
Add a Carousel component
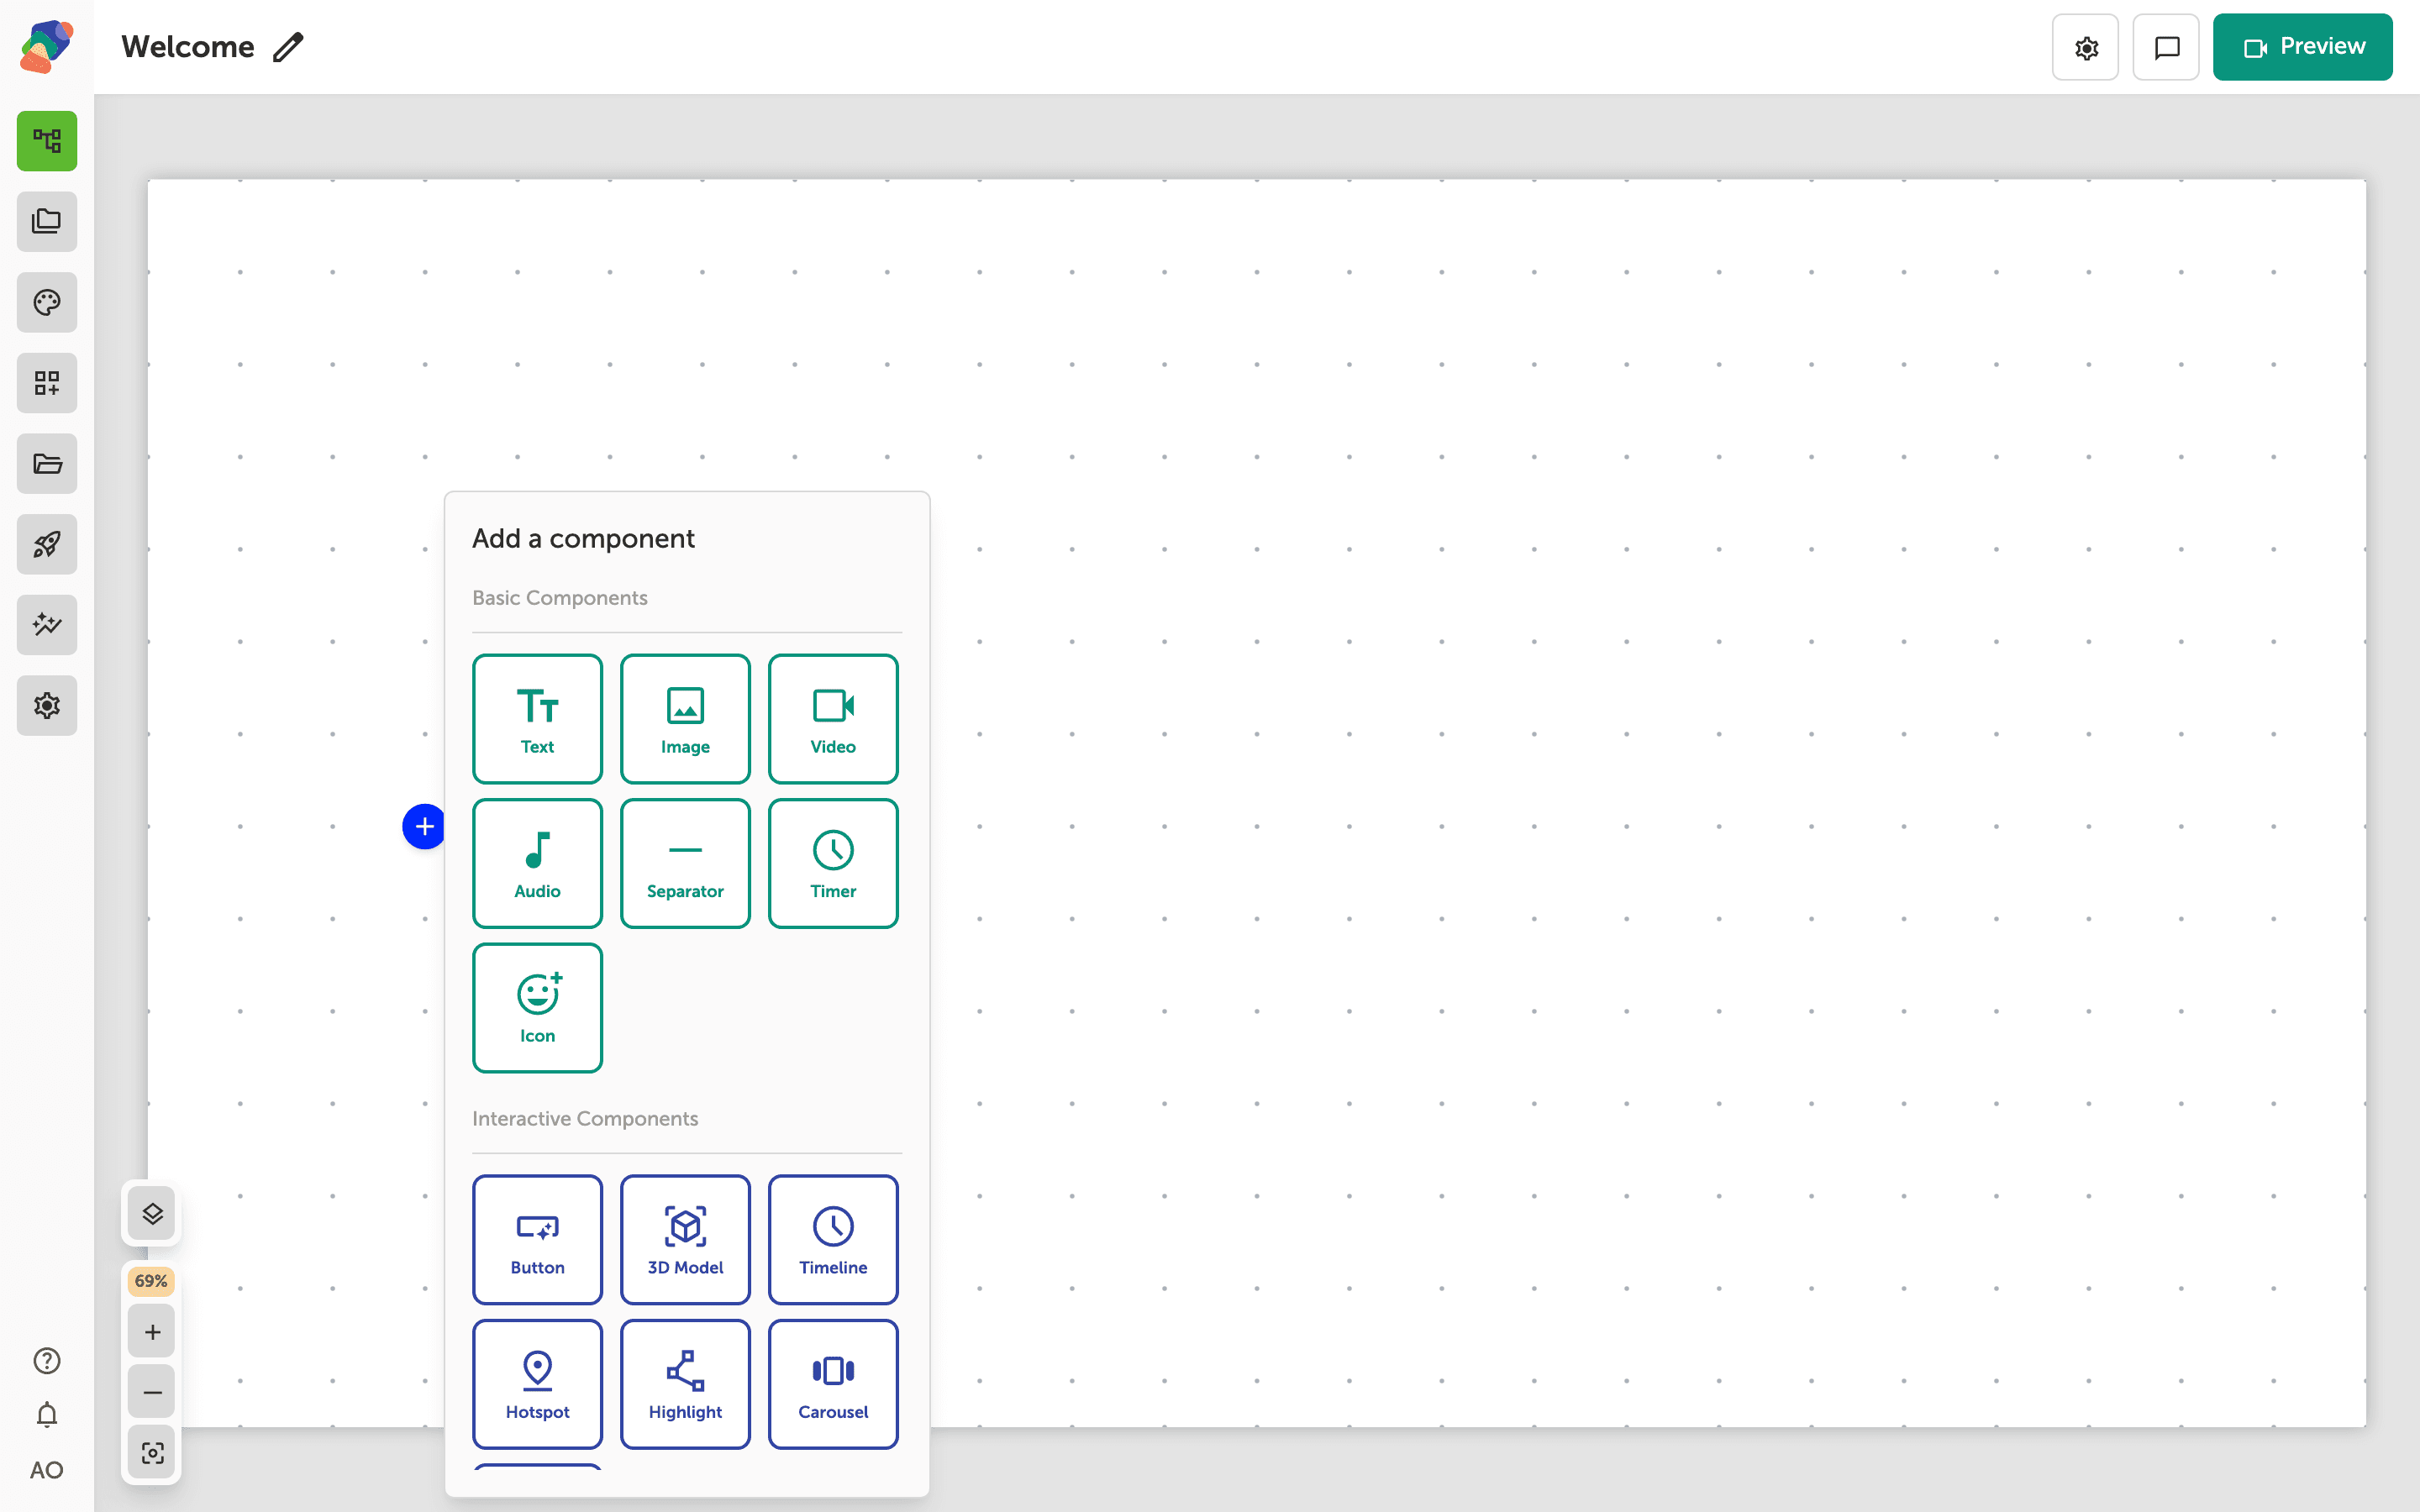click(833, 1384)
